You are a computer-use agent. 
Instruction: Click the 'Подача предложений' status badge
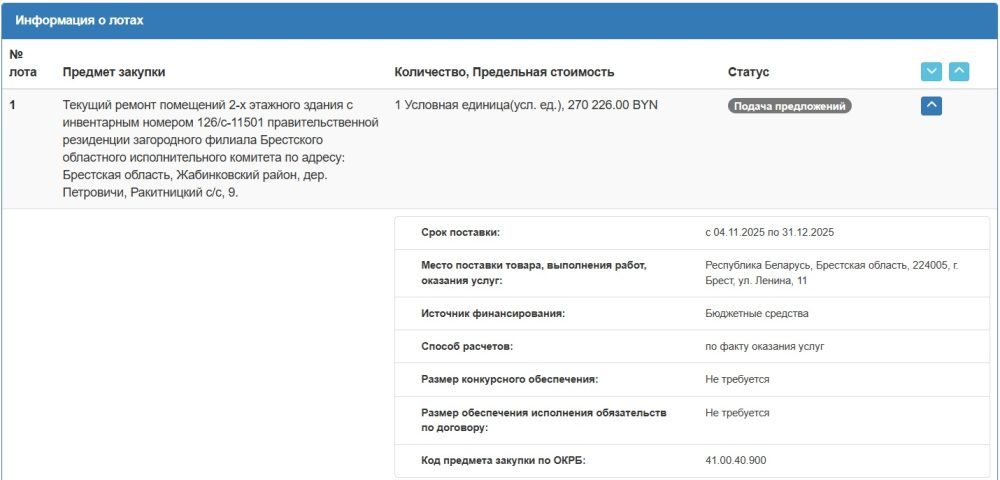(x=789, y=105)
